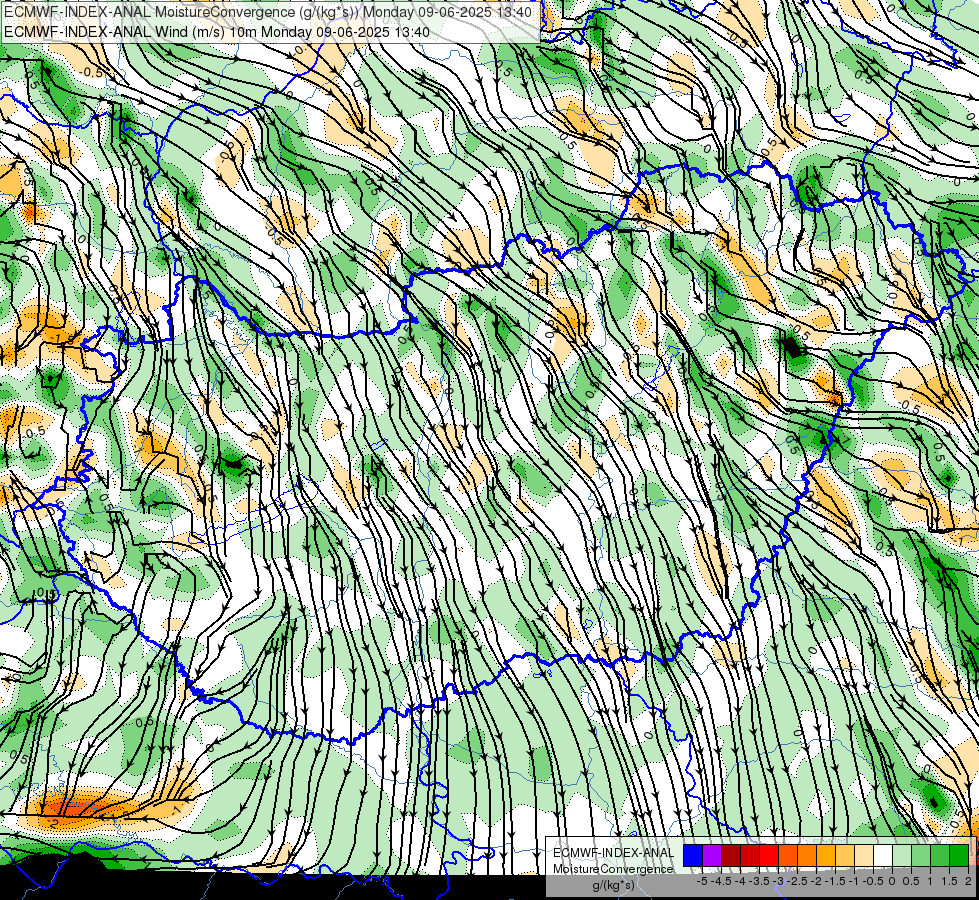The width and height of the screenshot is (979, 900).
Task: Click the 'g/(kg*s)' unit label in legend
Action: [x=613, y=885]
